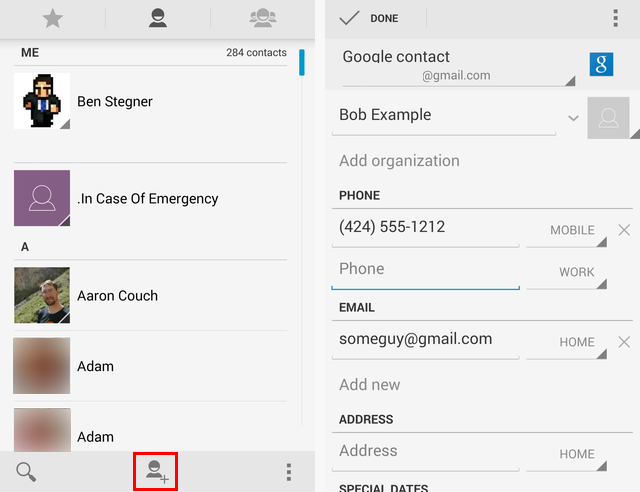Tap Add new under Email
This screenshot has height=492, width=640.
369,385
